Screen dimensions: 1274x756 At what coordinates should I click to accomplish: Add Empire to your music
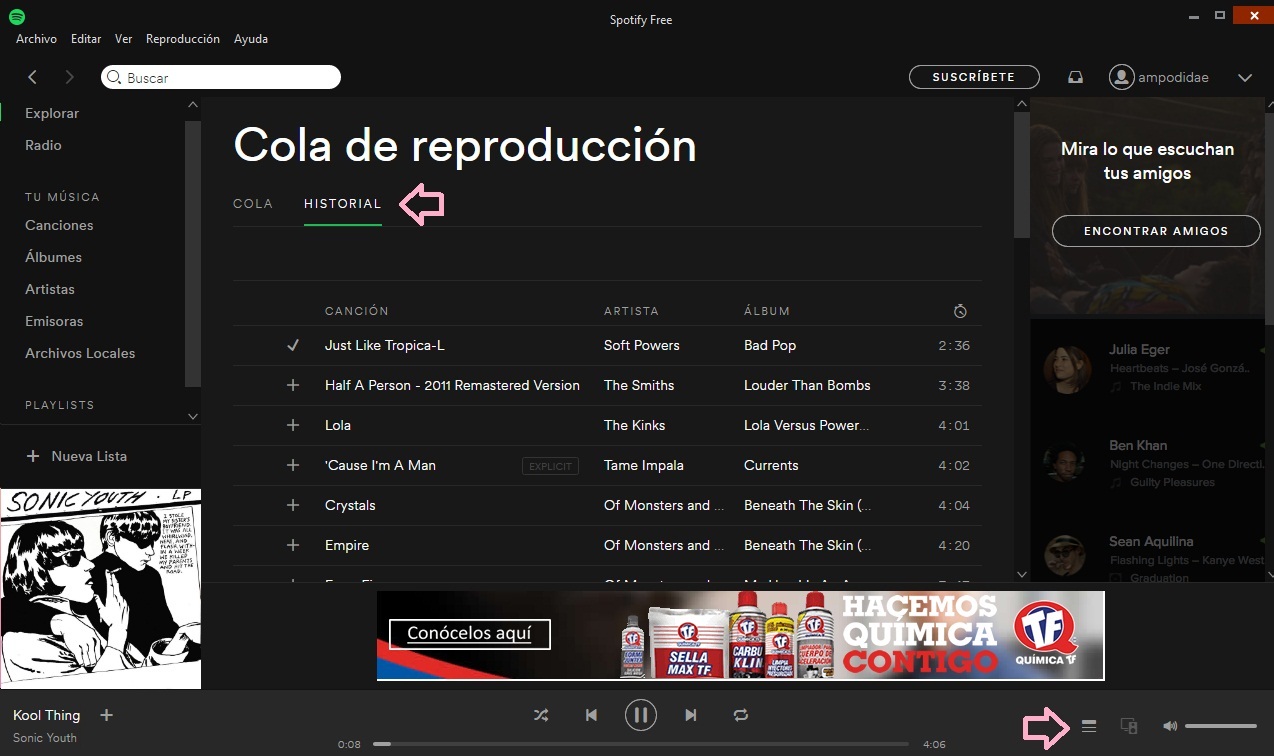coord(293,545)
